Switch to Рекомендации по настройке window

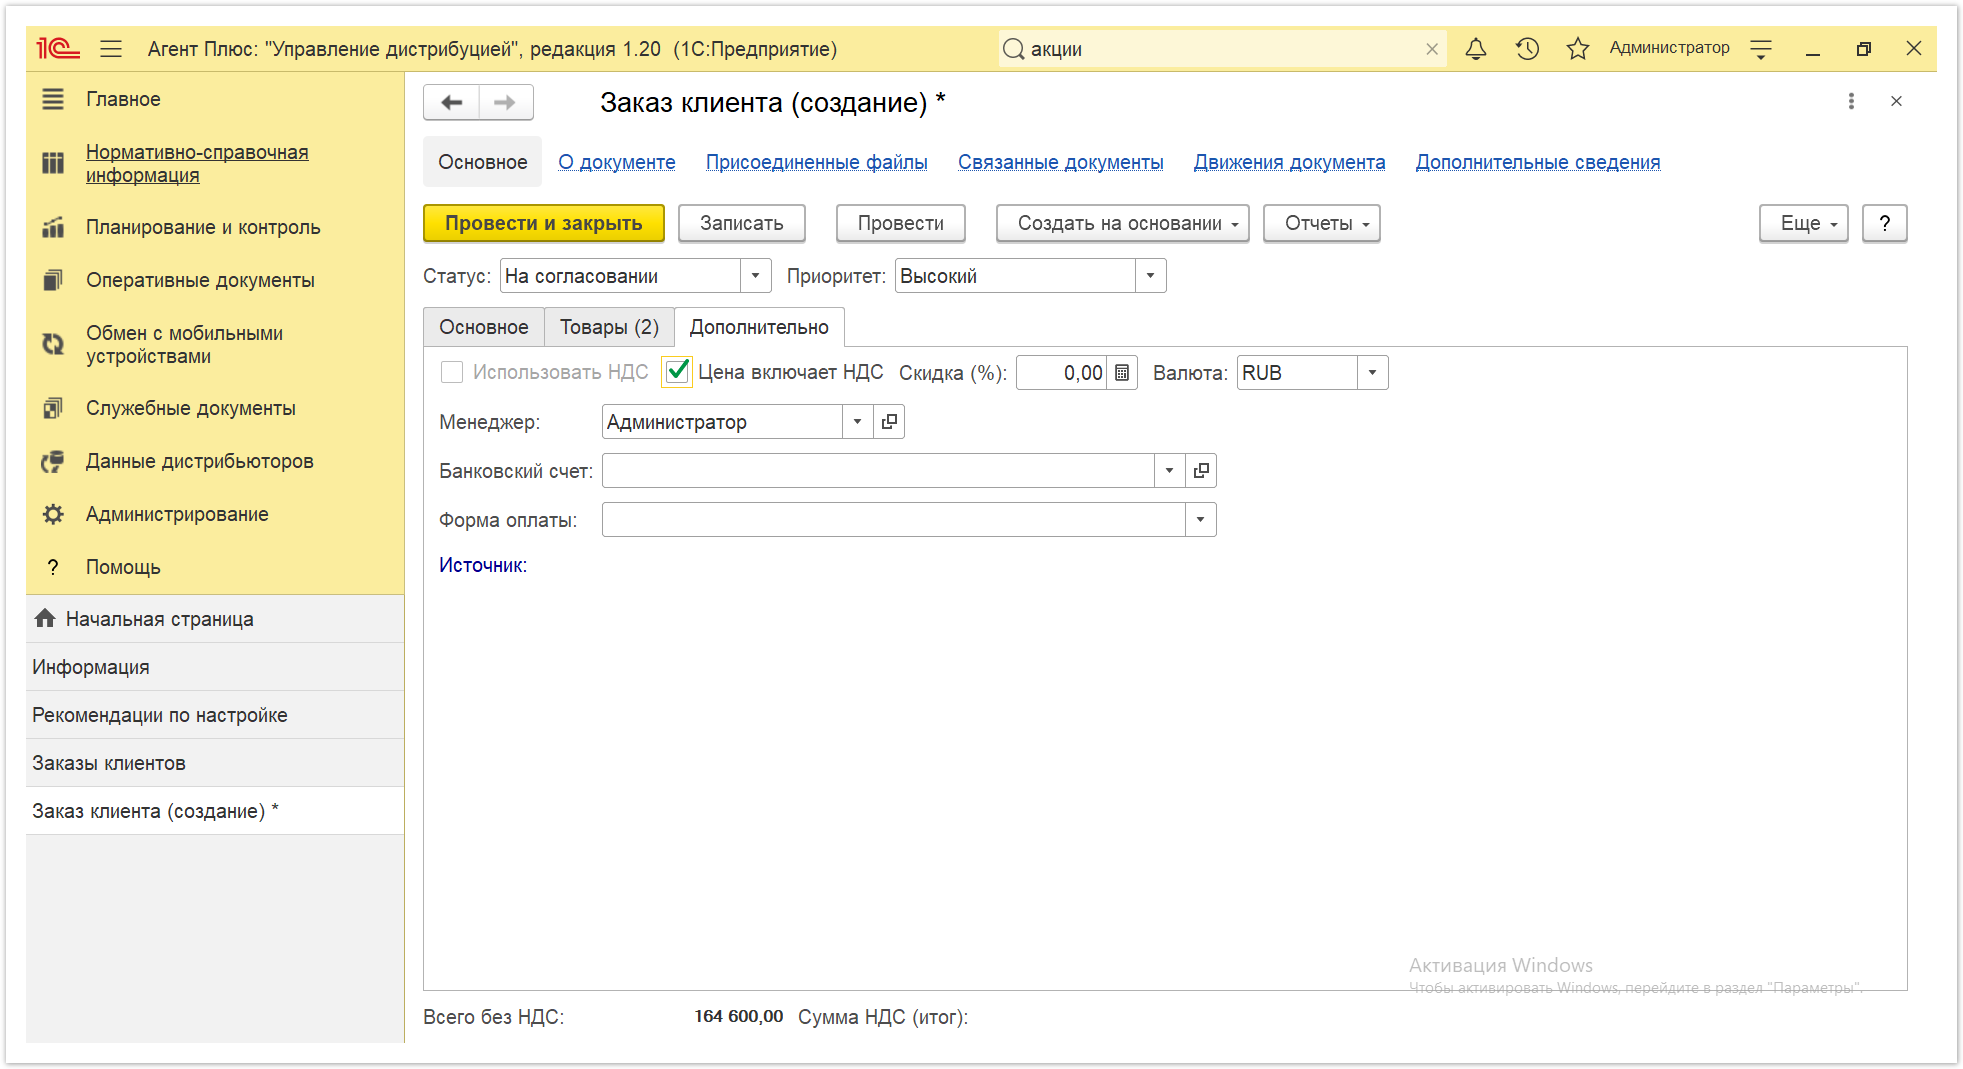(215, 715)
